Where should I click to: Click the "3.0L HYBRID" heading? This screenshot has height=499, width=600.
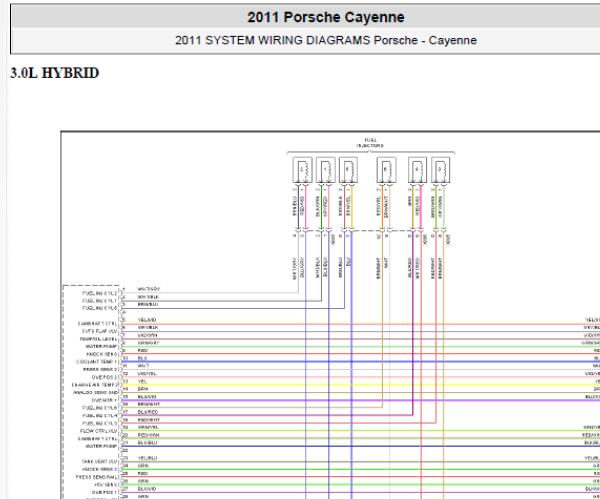[x=55, y=73]
